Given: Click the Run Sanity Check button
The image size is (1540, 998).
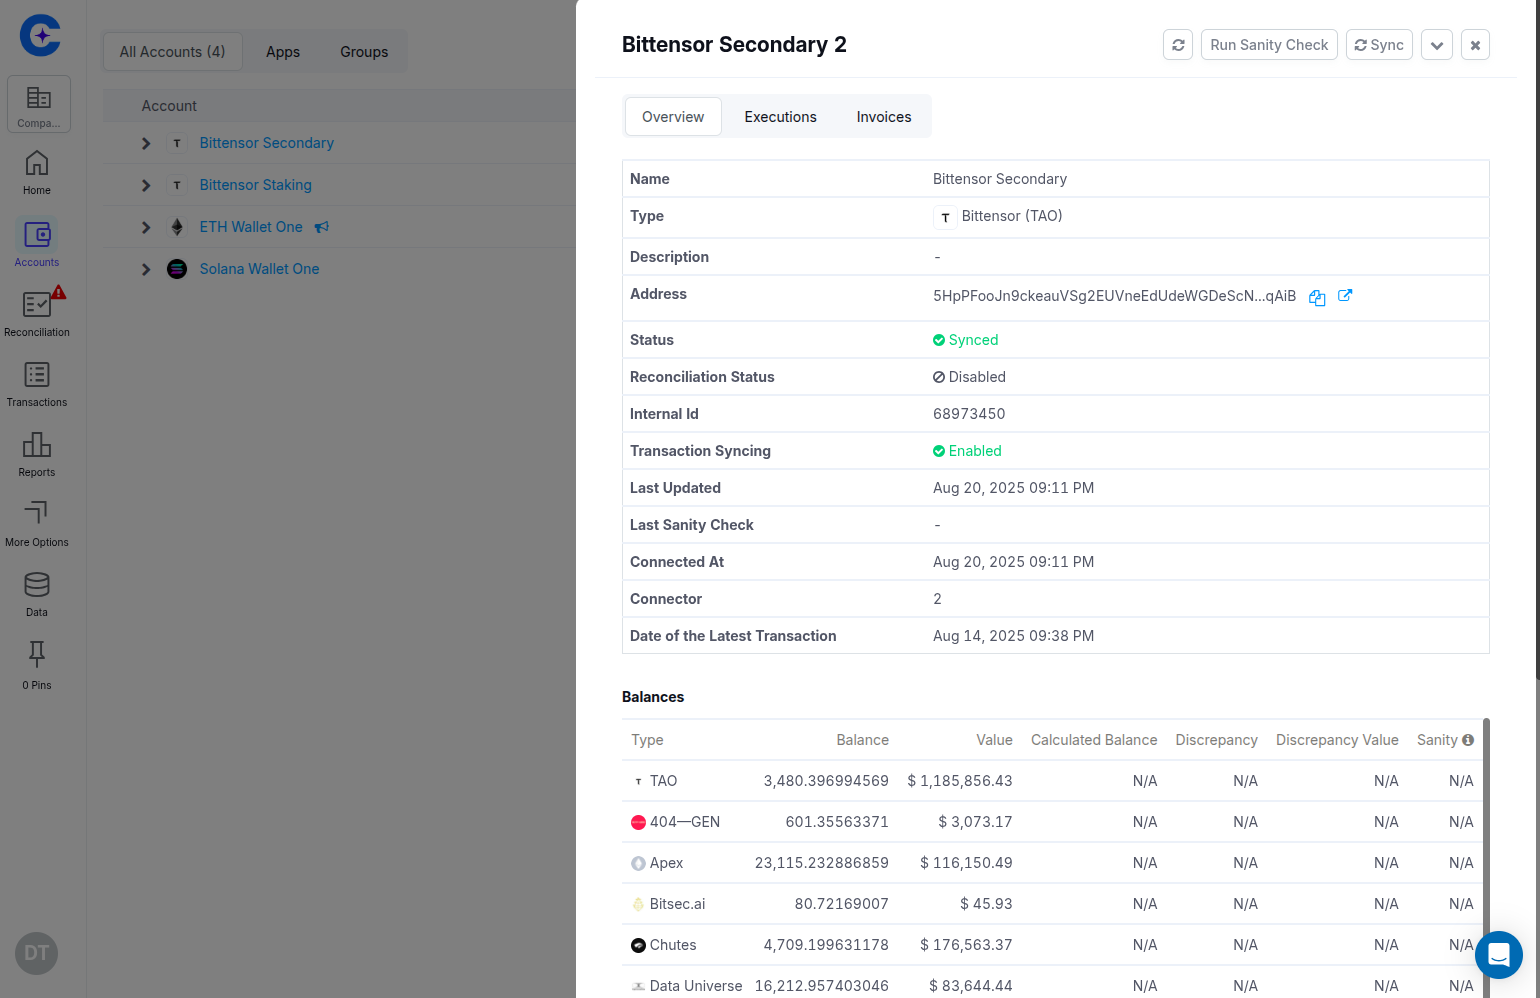Looking at the screenshot, I should click(1269, 45).
